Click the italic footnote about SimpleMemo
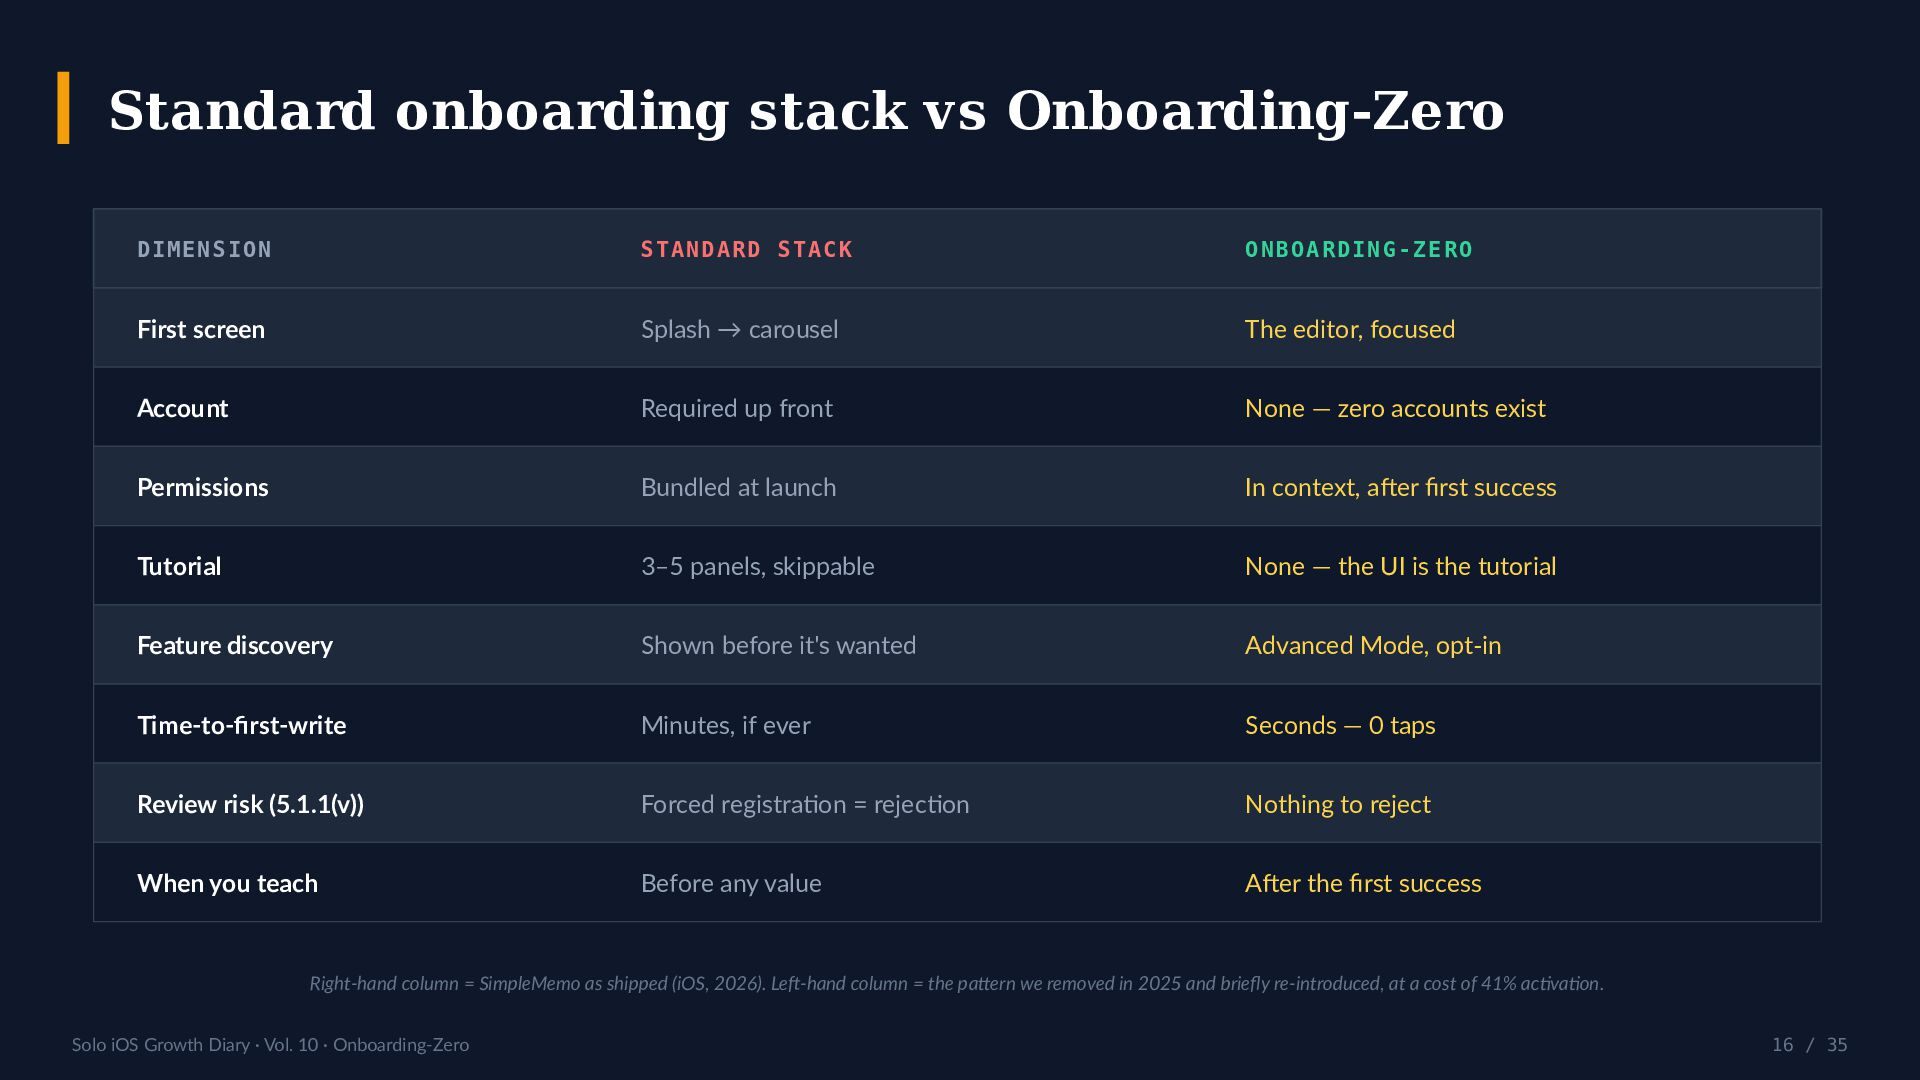 click(956, 983)
